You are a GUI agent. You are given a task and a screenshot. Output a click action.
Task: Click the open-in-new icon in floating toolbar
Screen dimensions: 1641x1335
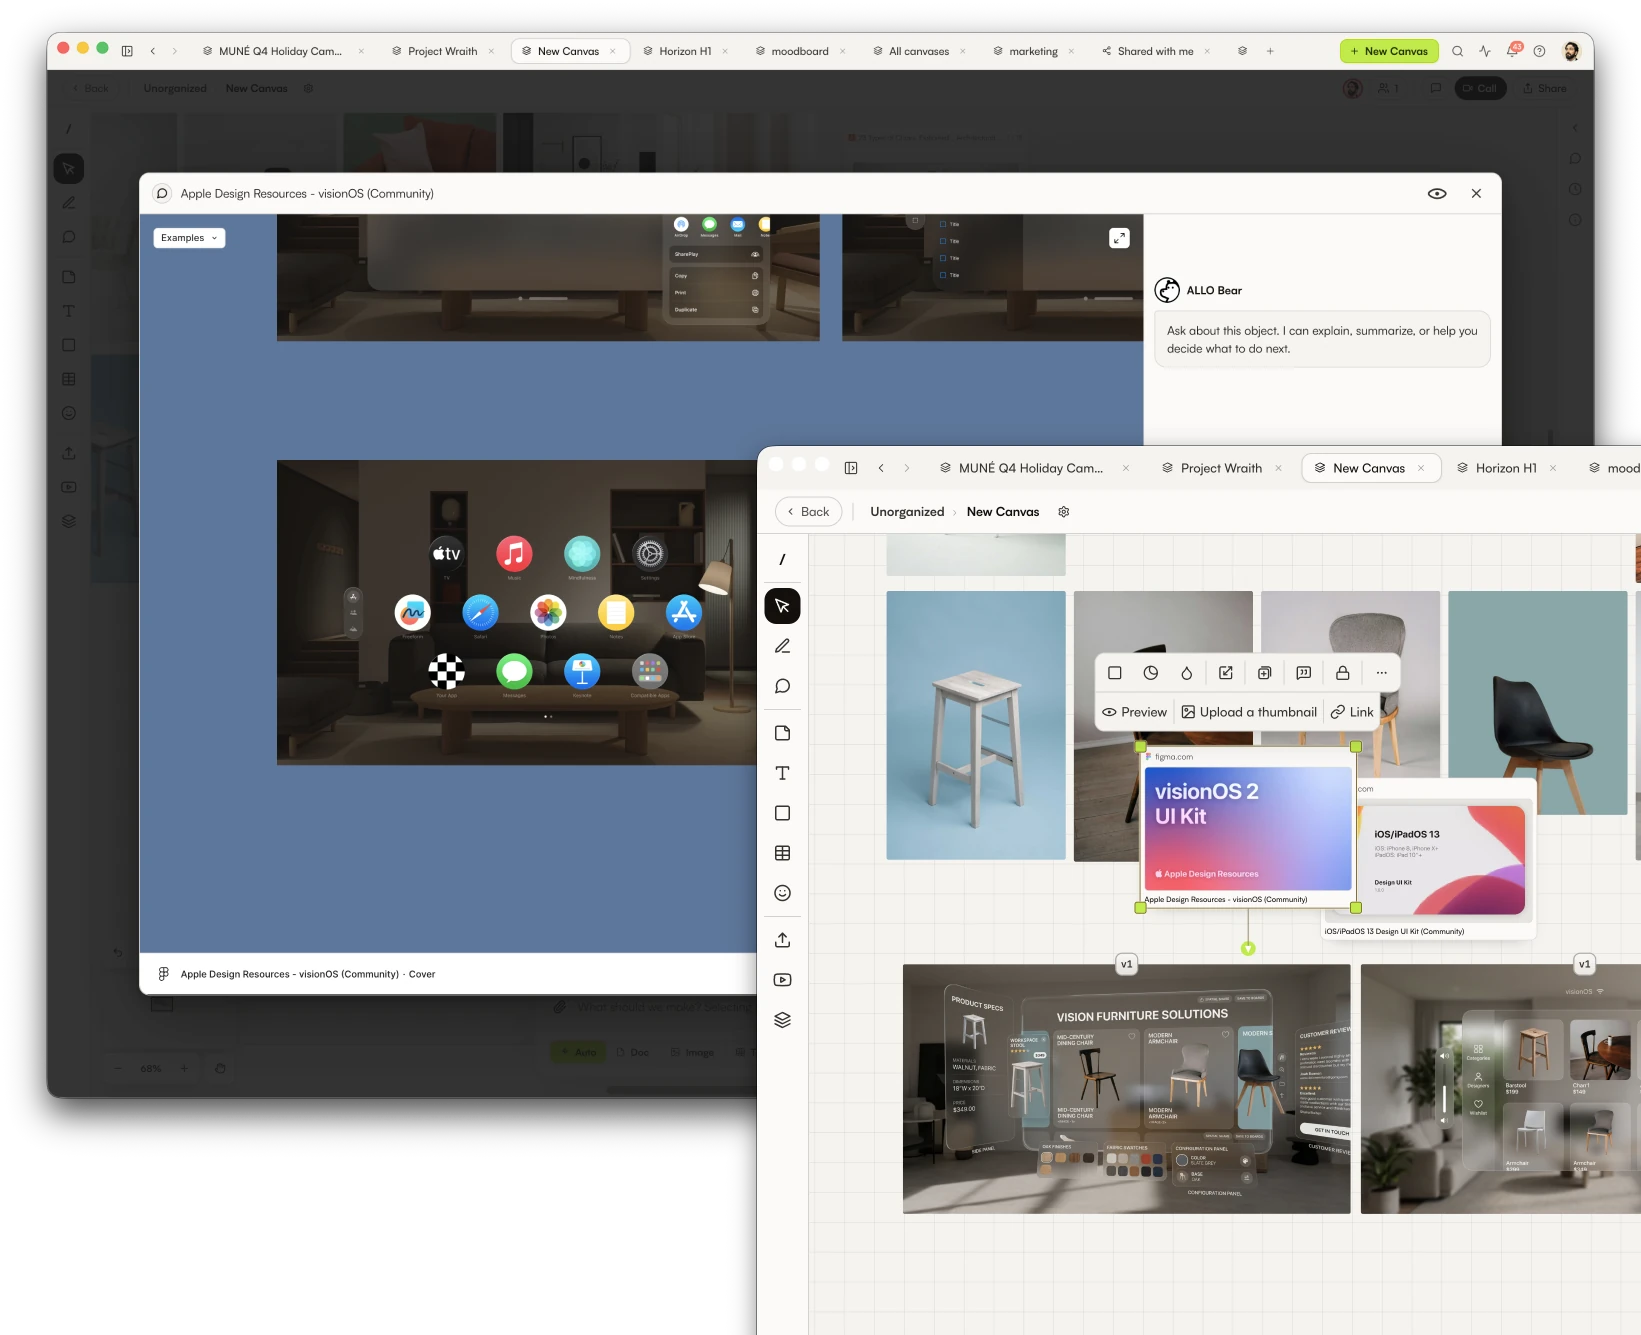click(x=1226, y=673)
